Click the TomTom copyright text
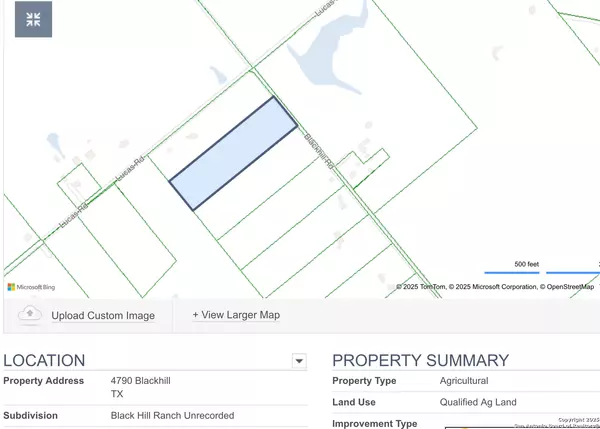Viewport: 600px width, 429px height. 421,287
